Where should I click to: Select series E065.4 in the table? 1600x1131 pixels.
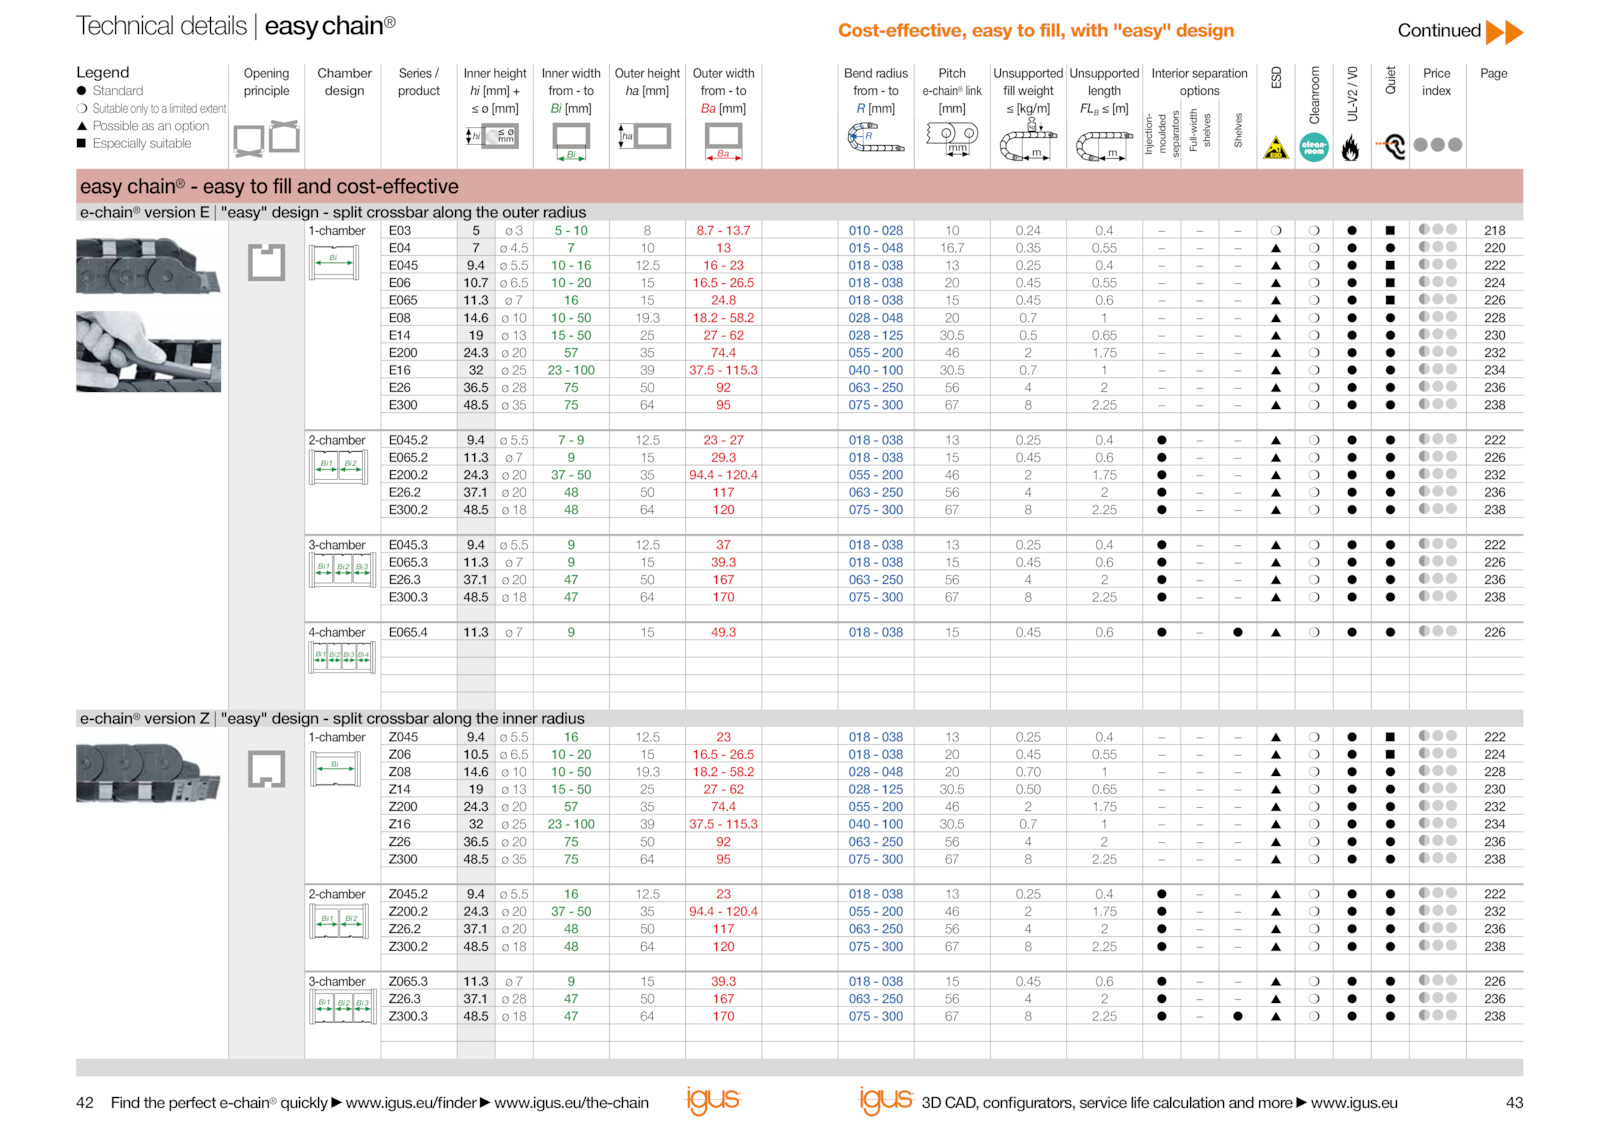(x=408, y=633)
